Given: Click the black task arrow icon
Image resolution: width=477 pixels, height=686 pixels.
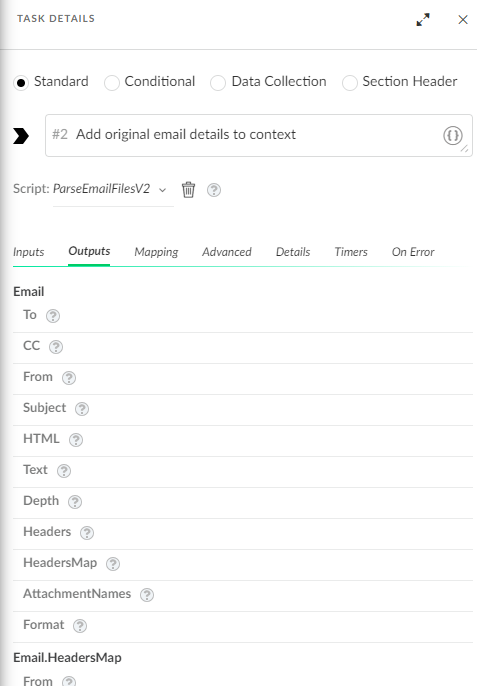Looking at the screenshot, I should pyautogui.click(x=21, y=136).
